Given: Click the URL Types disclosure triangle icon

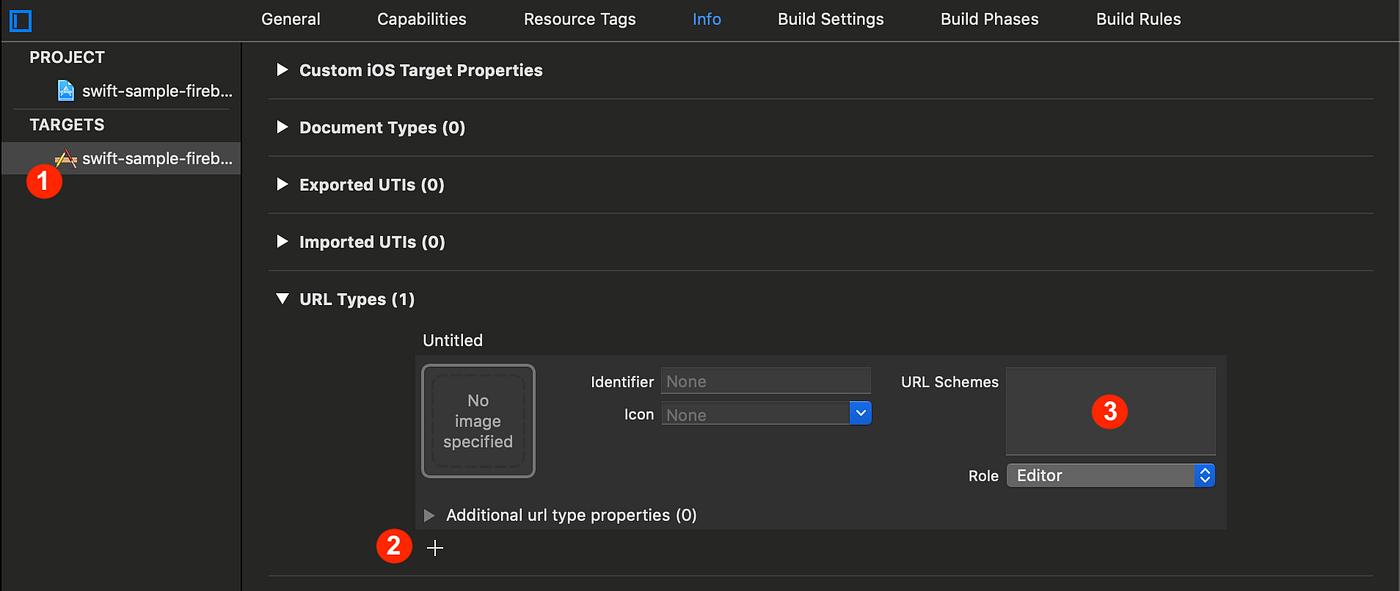Looking at the screenshot, I should tap(282, 298).
